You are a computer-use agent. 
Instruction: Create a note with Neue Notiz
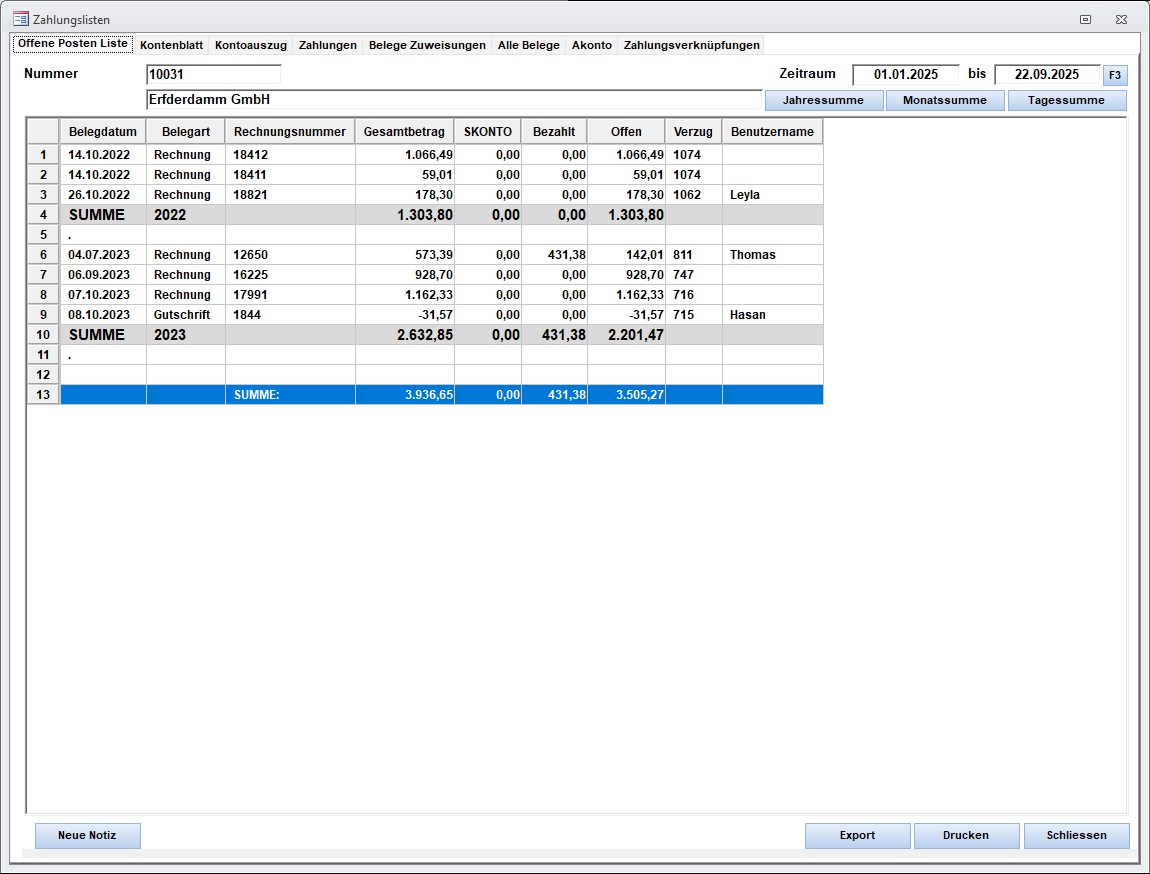click(87, 835)
